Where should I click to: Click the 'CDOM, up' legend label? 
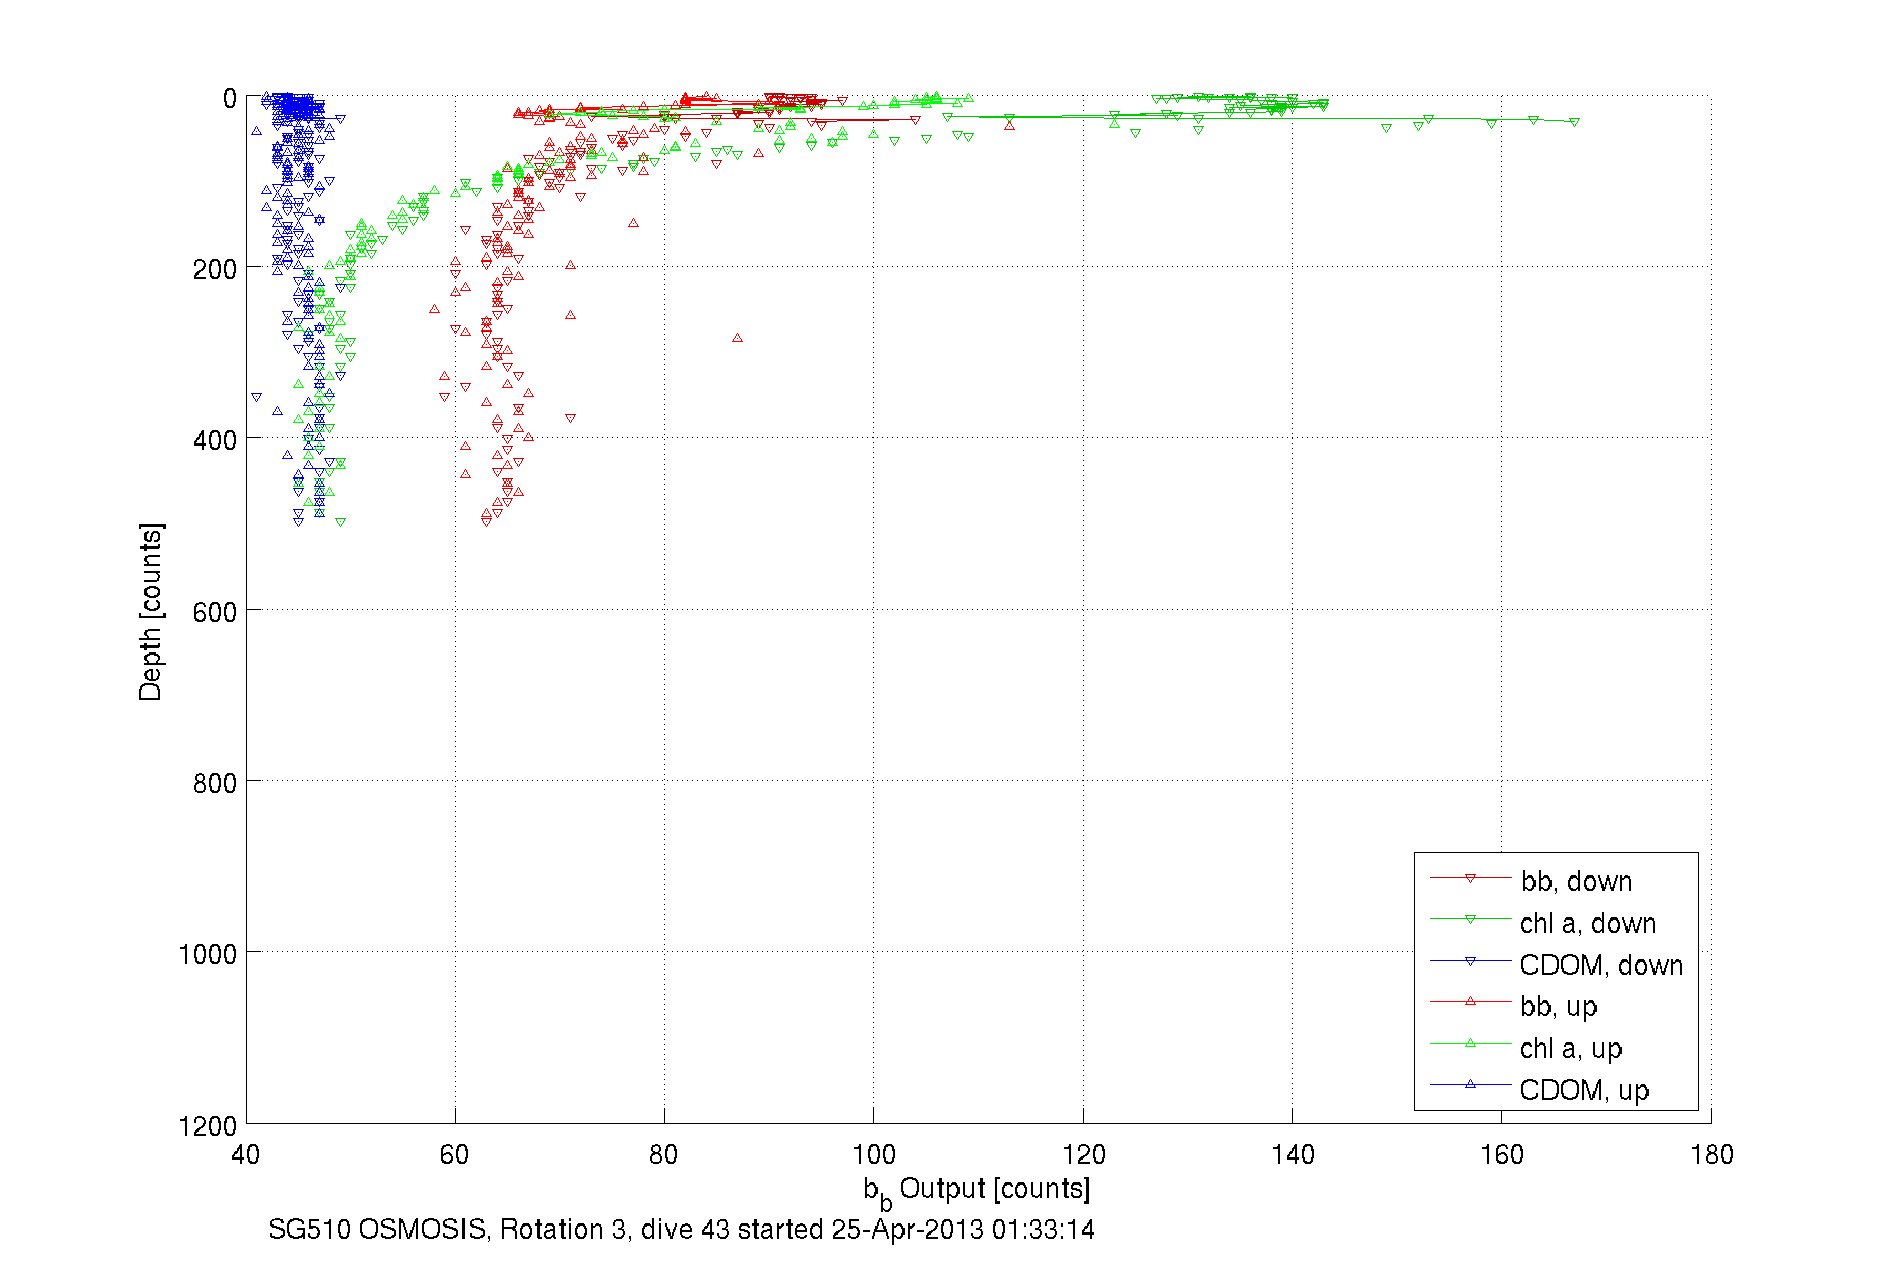click(x=1584, y=1090)
